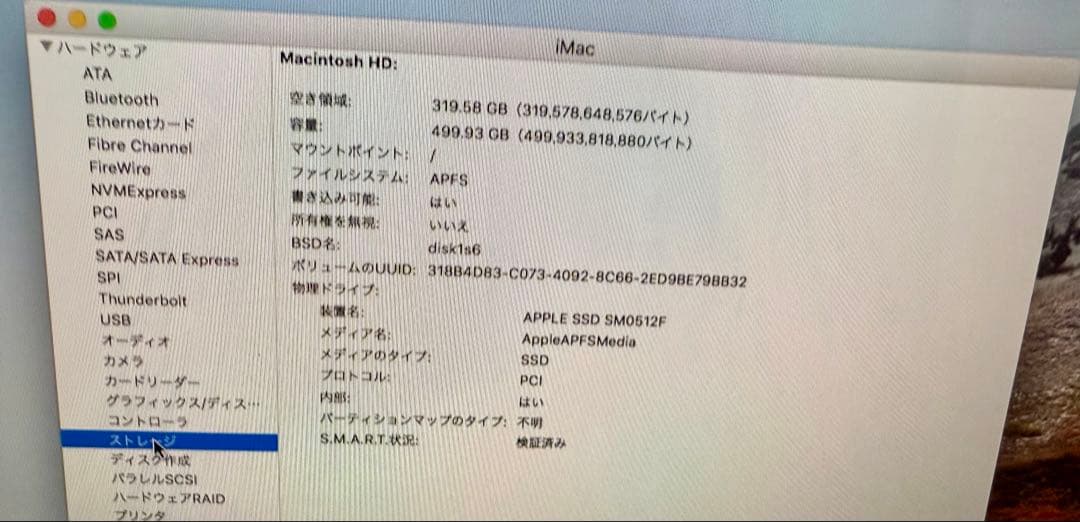
Task: Select PCI in the sidebar
Action: click(105, 213)
